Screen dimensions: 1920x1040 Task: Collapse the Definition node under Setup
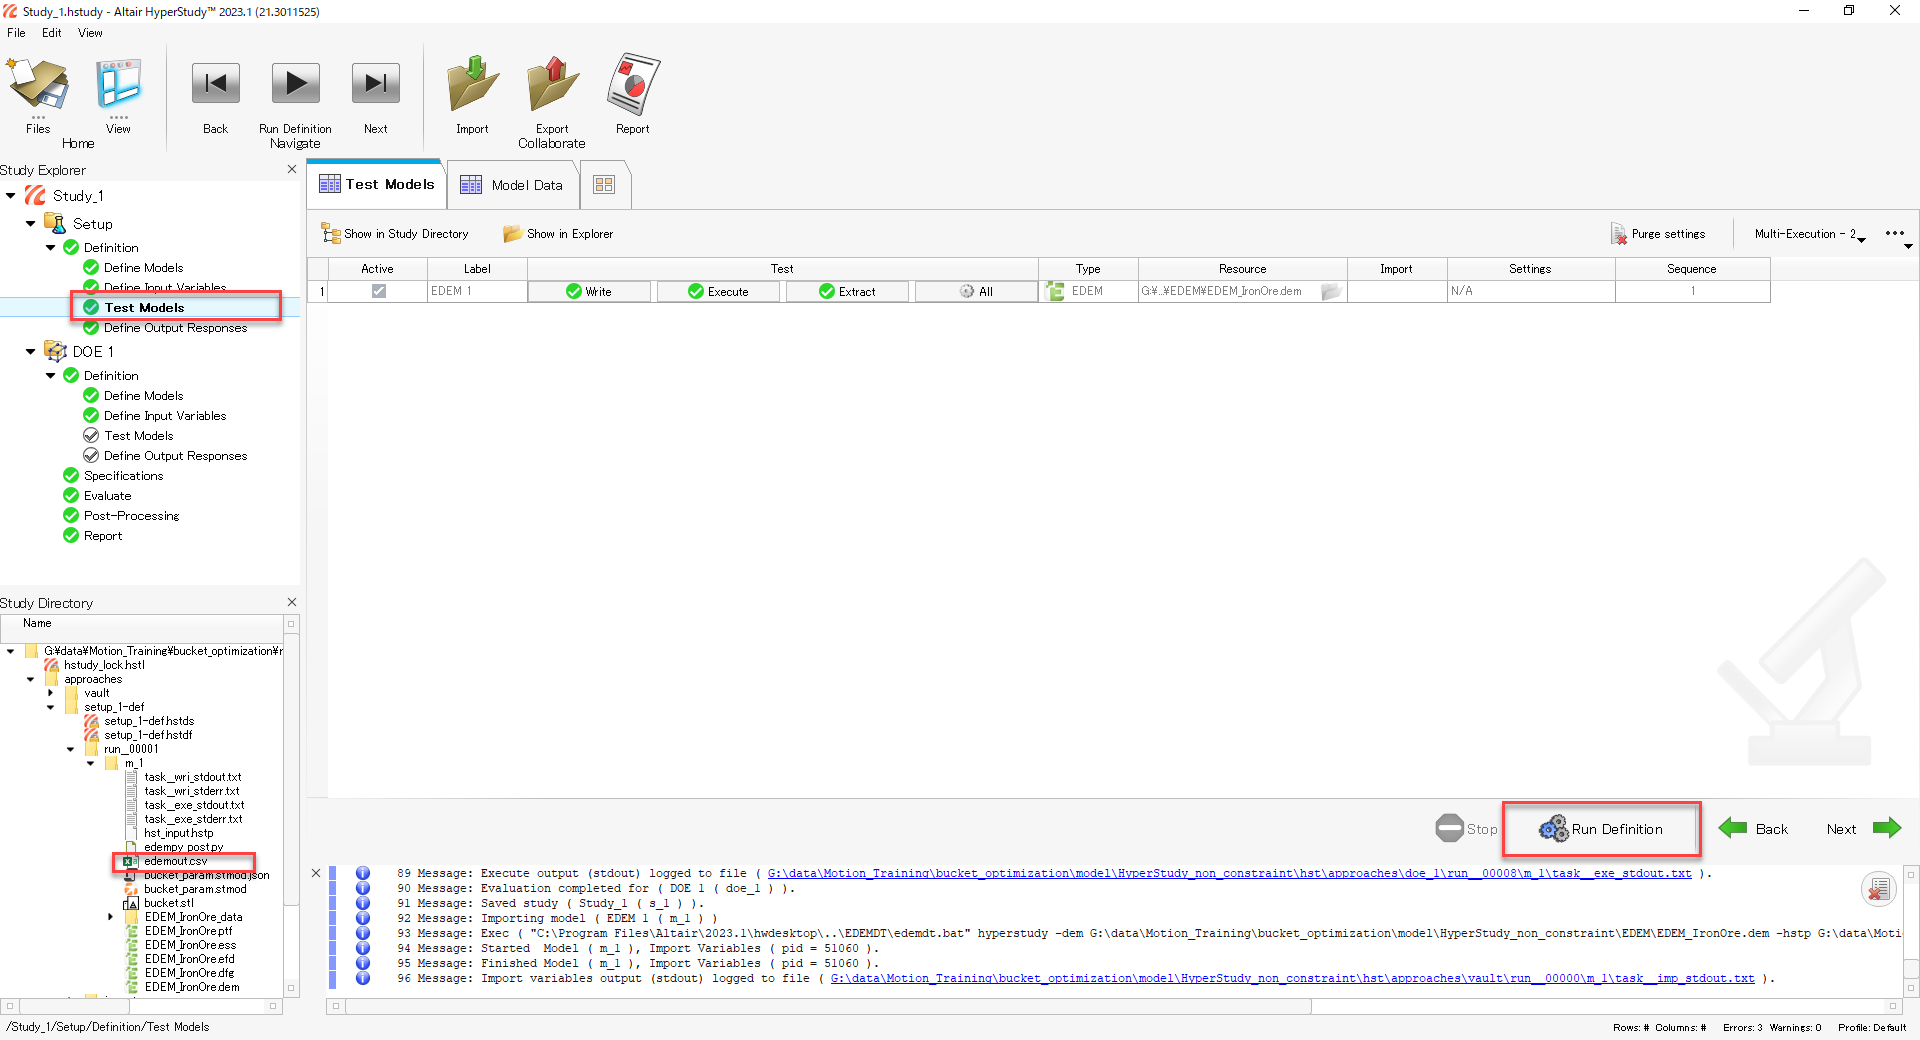tap(50, 248)
